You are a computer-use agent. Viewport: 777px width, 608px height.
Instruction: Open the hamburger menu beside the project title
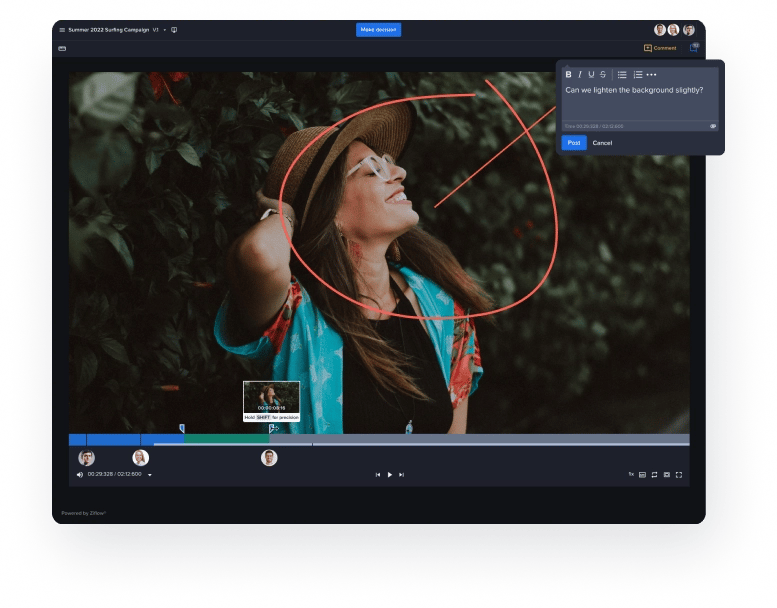(x=61, y=30)
